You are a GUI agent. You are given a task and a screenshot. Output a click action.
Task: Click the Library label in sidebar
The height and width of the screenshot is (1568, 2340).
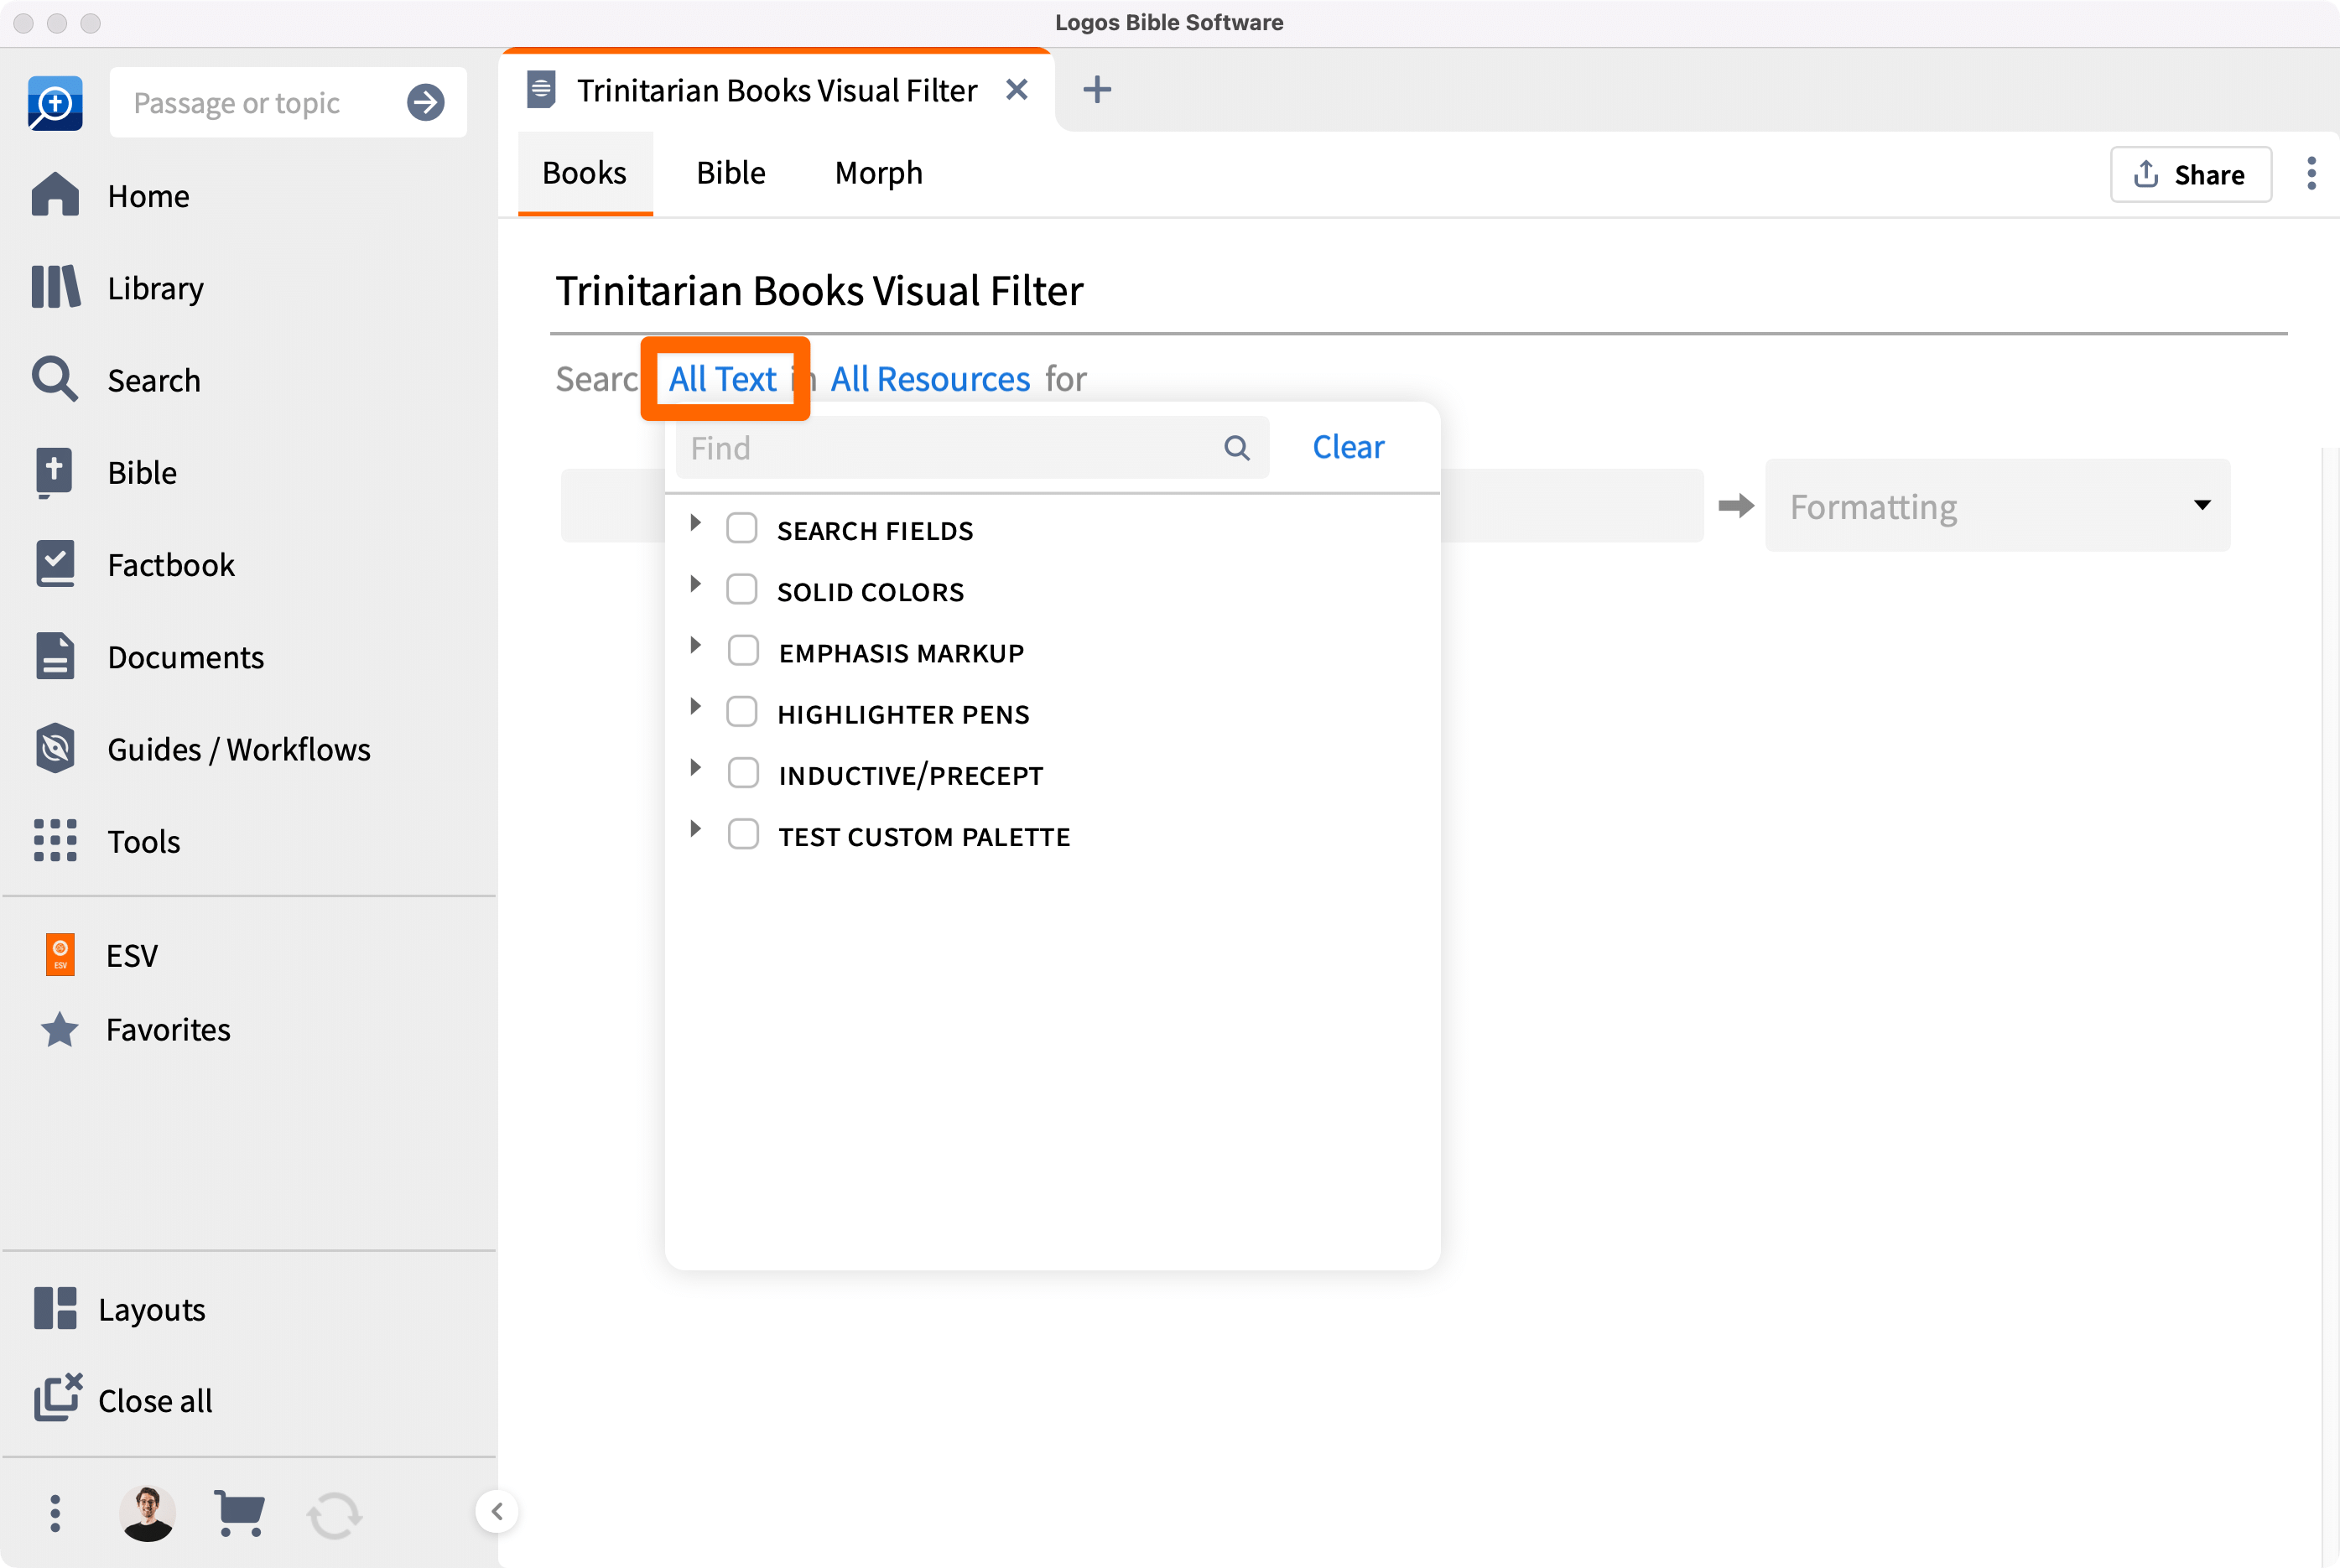tap(155, 288)
